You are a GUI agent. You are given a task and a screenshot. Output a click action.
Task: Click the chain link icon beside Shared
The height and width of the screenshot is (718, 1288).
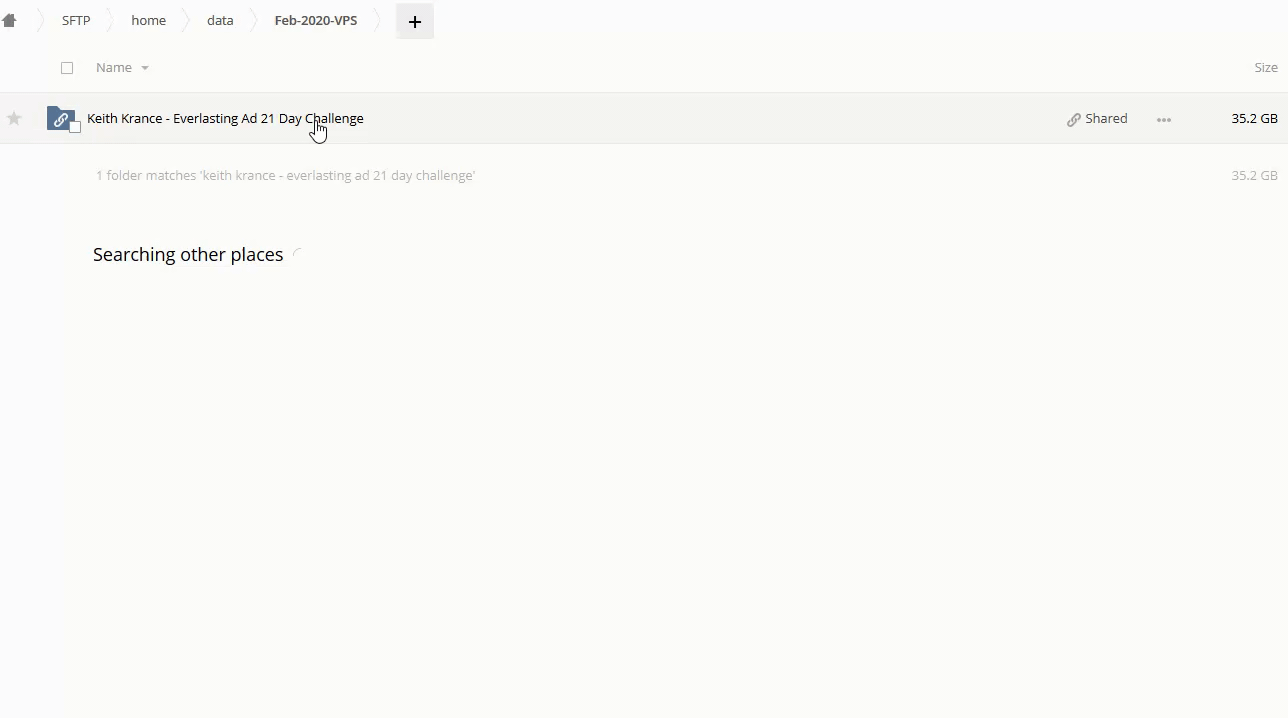(x=1073, y=119)
